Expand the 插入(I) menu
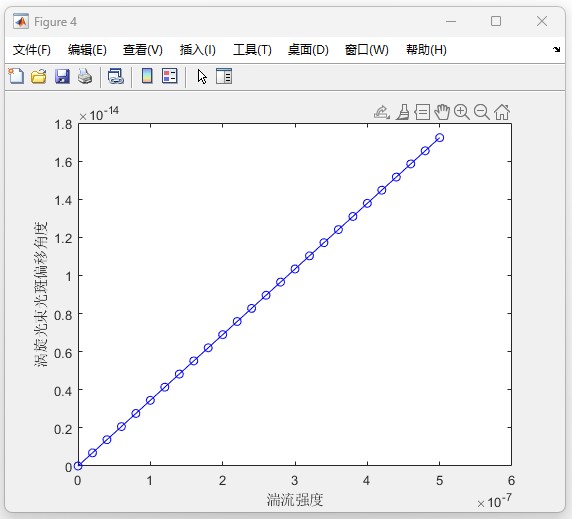Screen dimensions: 572x519 [198, 50]
